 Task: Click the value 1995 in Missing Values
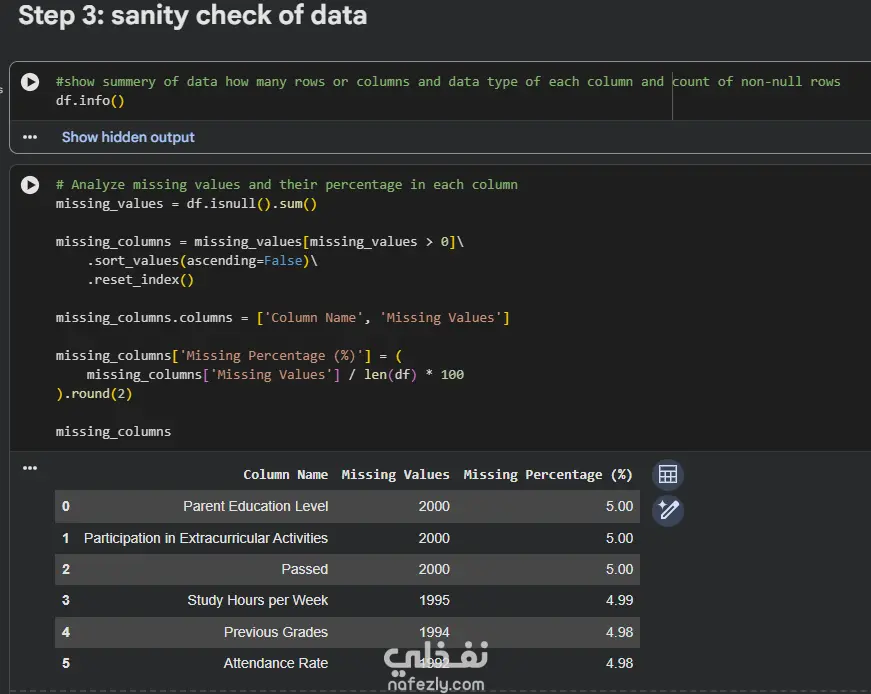click(434, 600)
